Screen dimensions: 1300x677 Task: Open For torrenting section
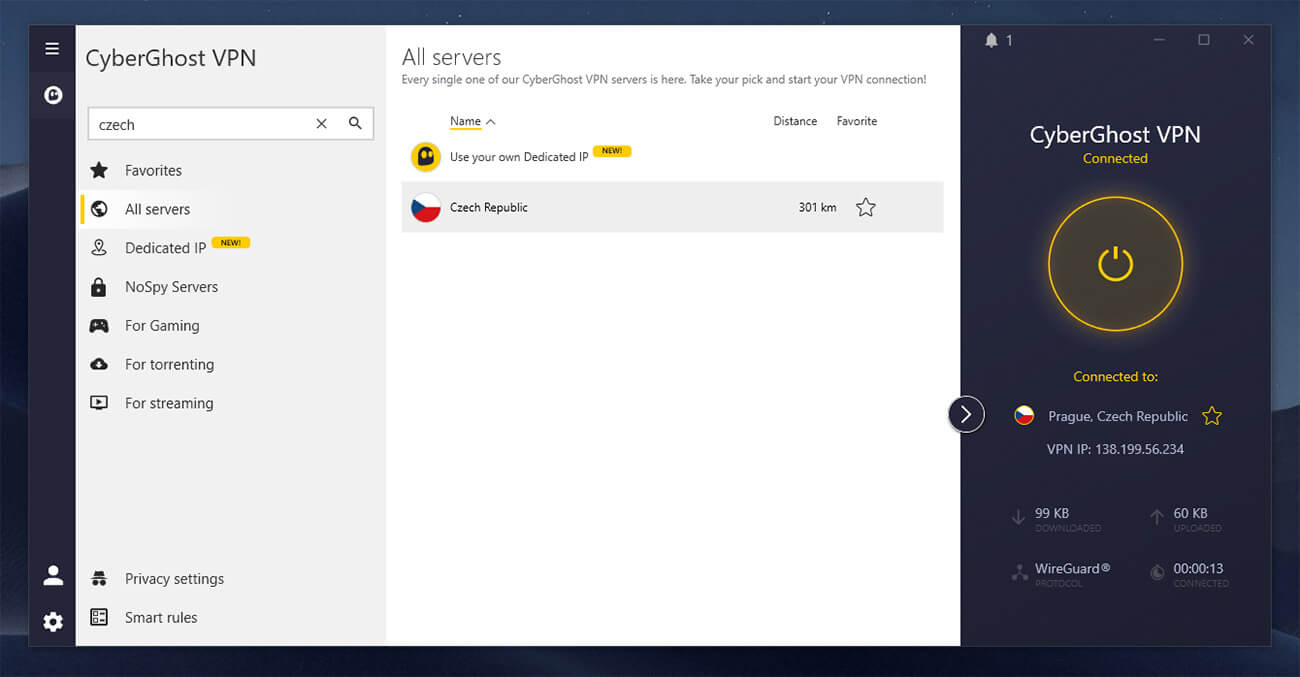click(169, 364)
